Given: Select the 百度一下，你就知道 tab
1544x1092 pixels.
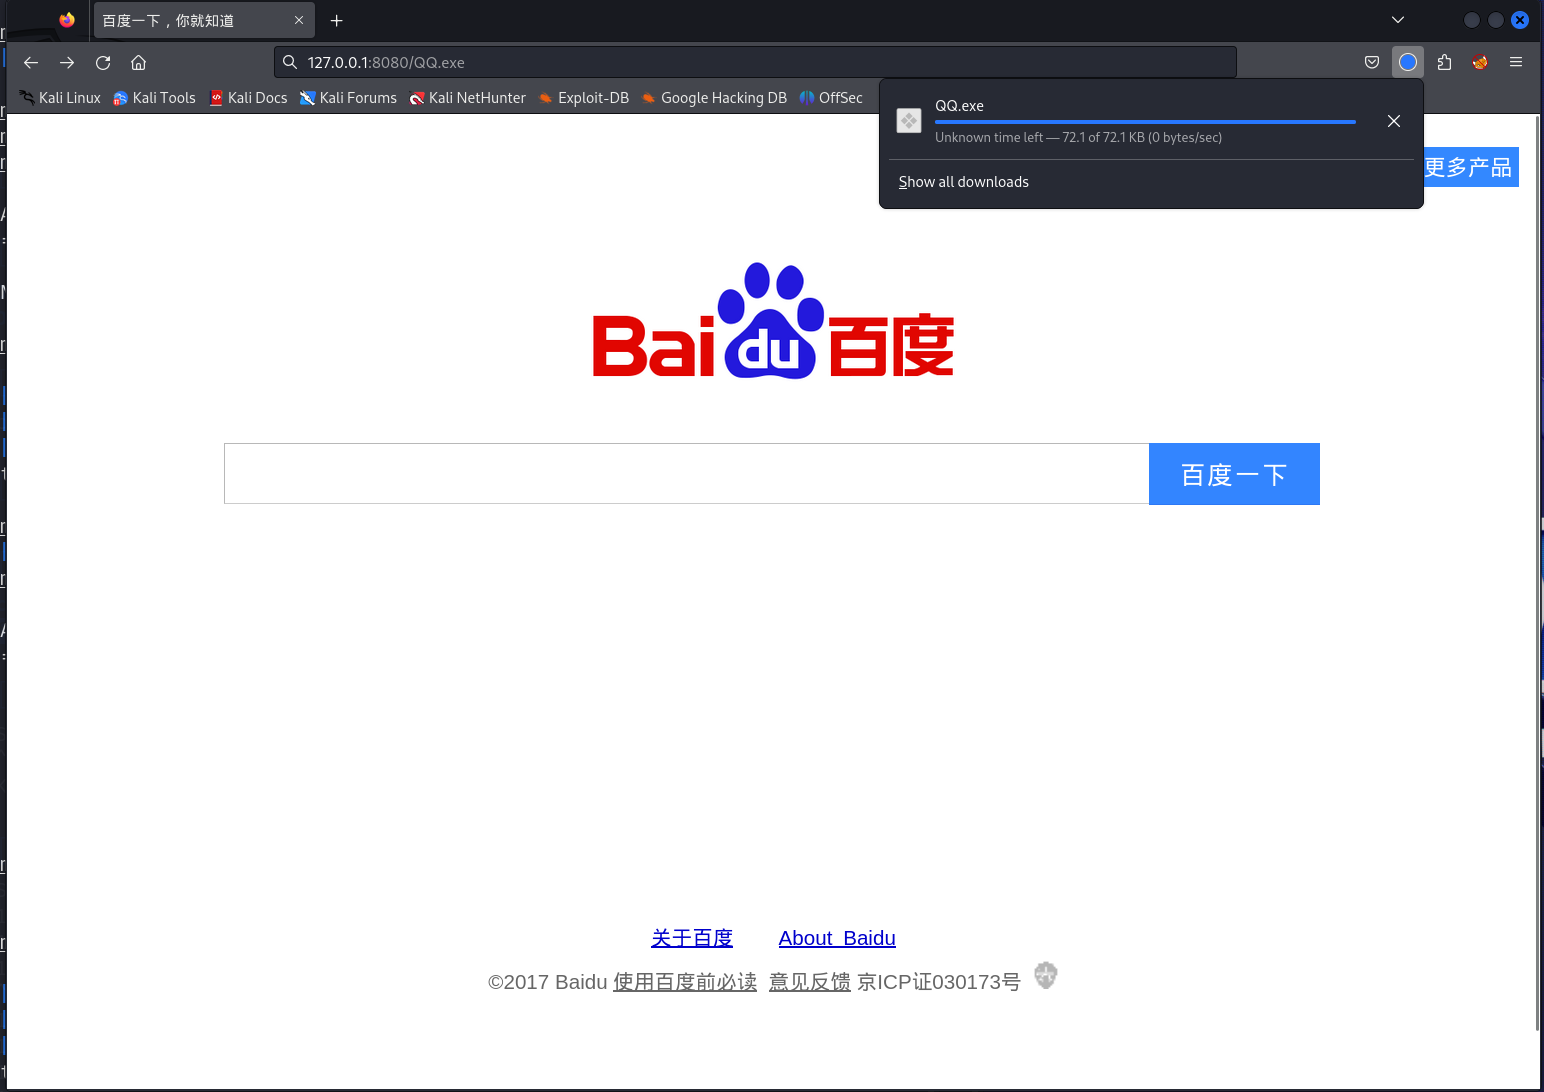Looking at the screenshot, I should pos(204,20).
